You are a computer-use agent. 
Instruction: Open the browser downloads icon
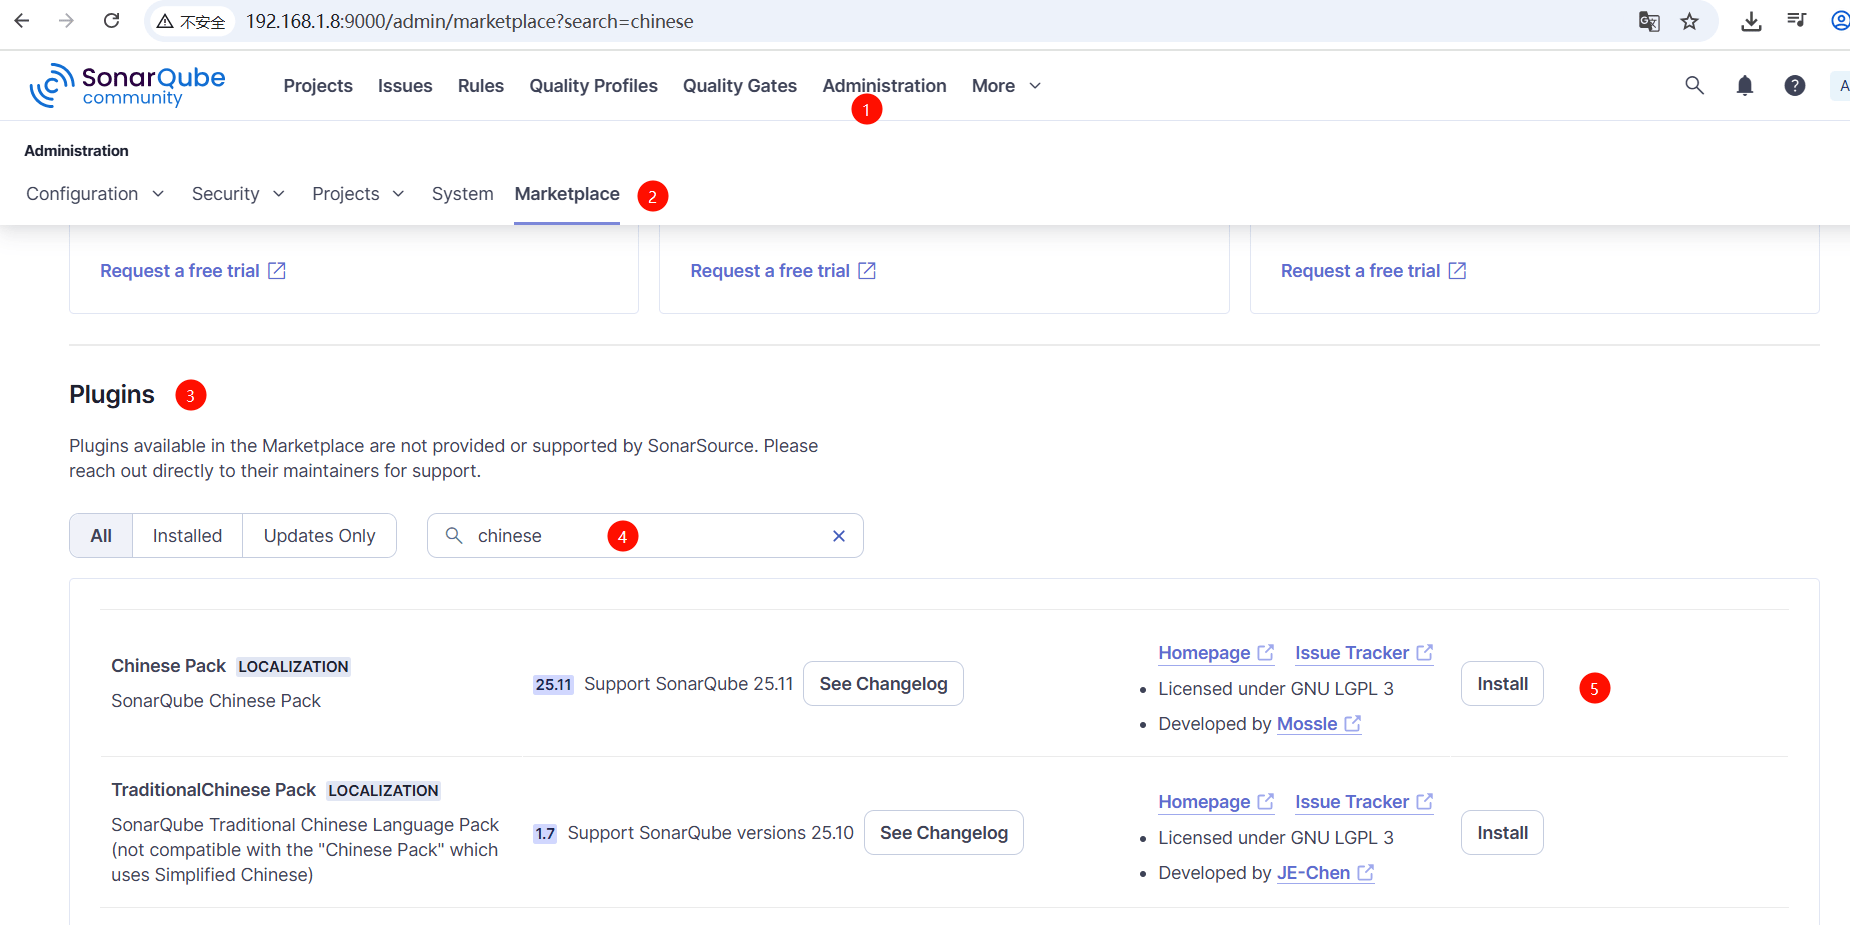(x=1751, y=21)
